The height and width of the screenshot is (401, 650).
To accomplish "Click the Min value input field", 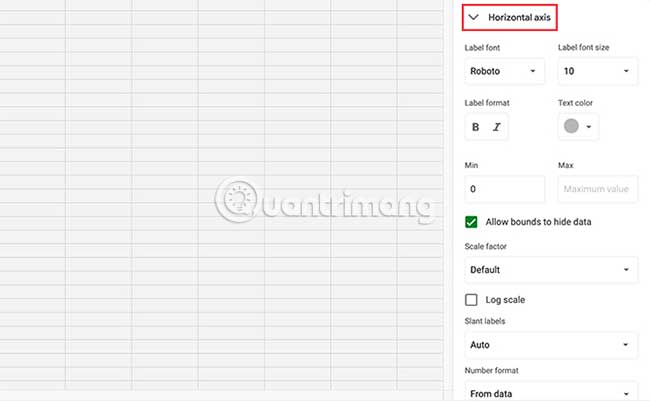I will [x=504, y=189].
